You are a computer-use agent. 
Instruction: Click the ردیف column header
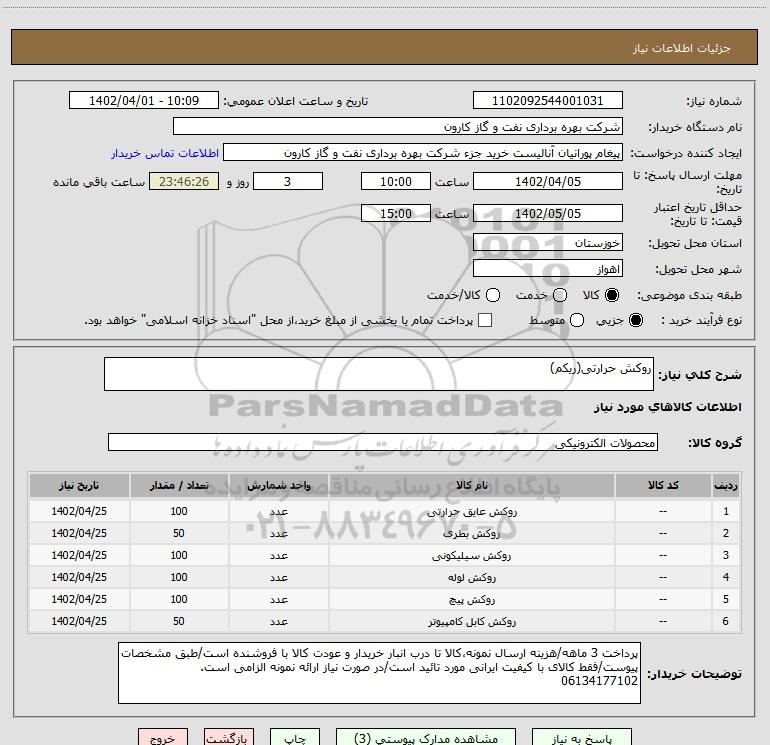(726, 485)
